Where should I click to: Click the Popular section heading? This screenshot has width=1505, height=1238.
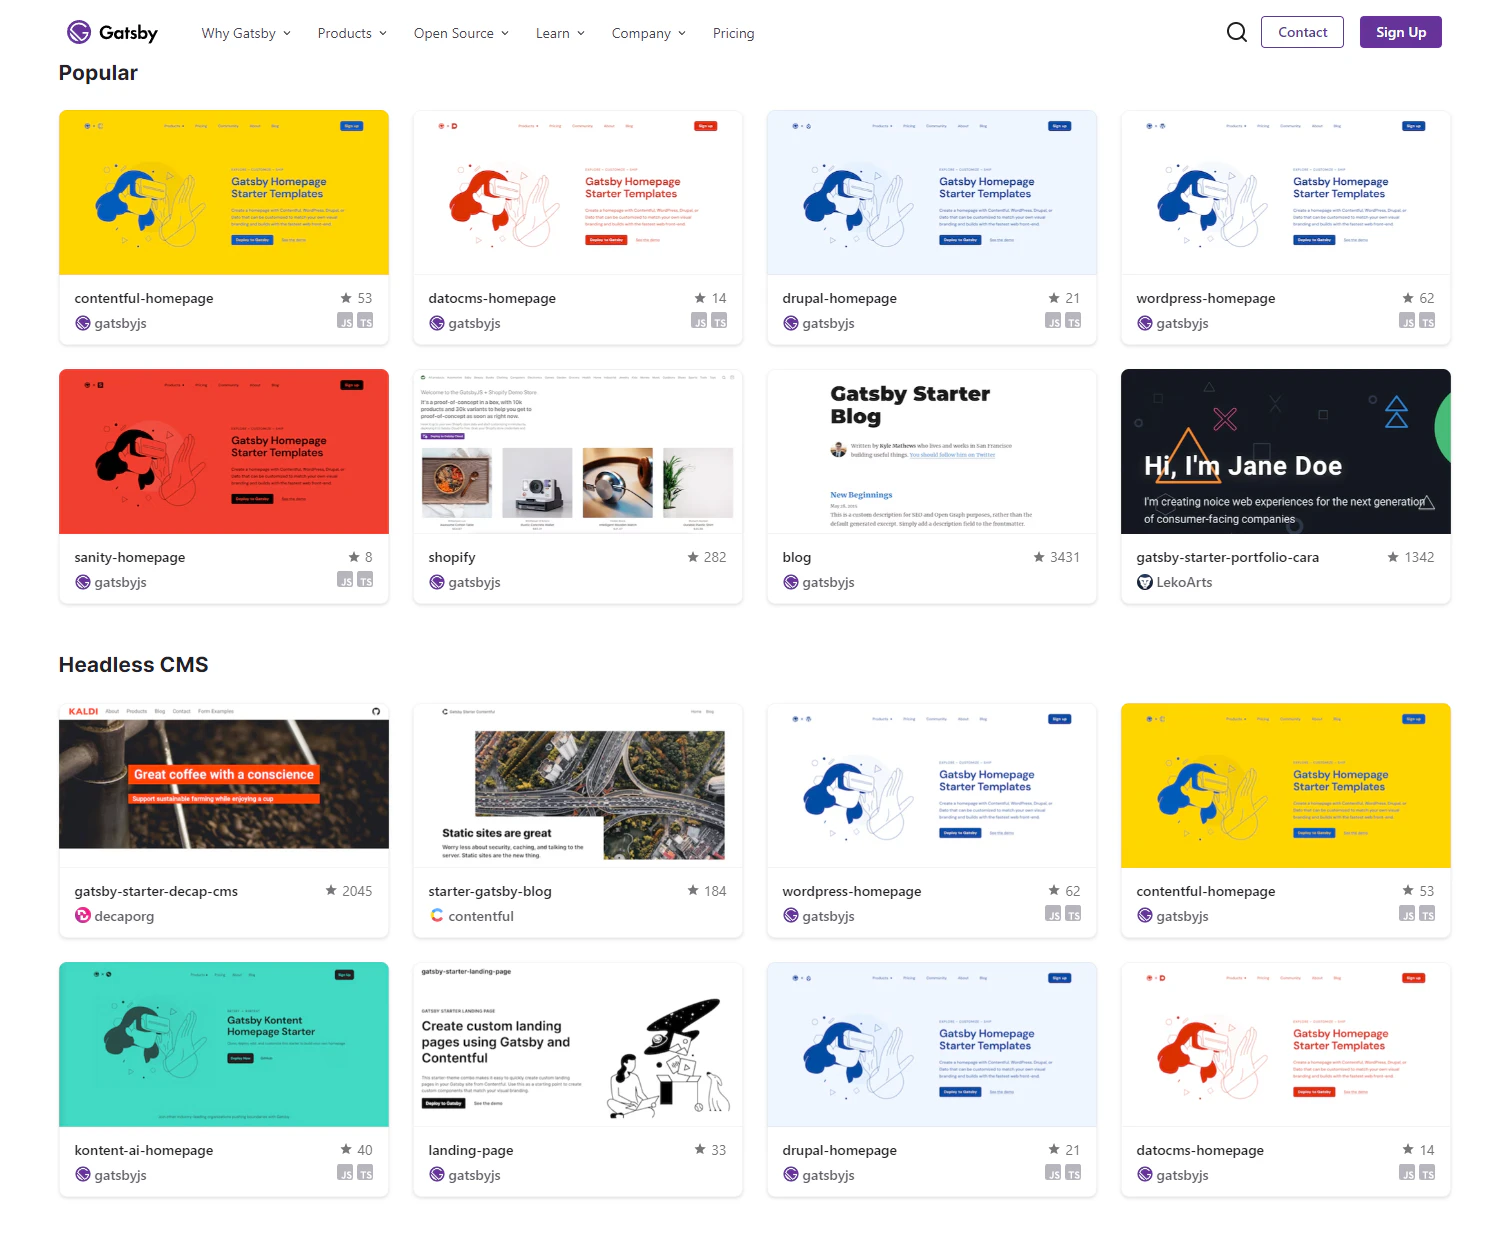click(x=98, y=73)
